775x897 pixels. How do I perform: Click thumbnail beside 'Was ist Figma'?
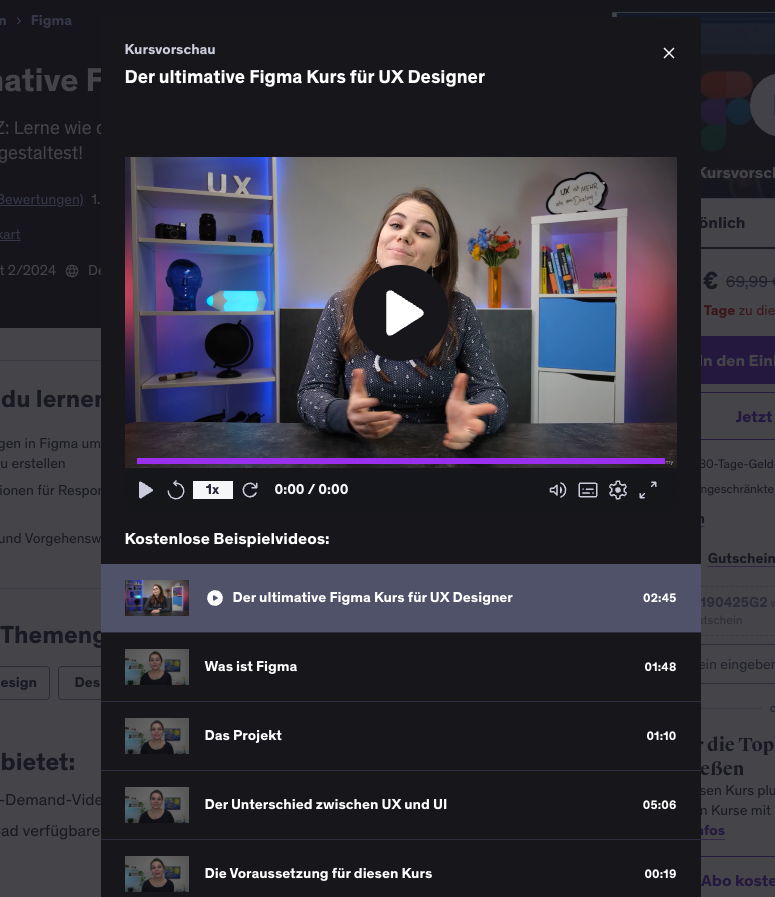click(x=157, y=667)
